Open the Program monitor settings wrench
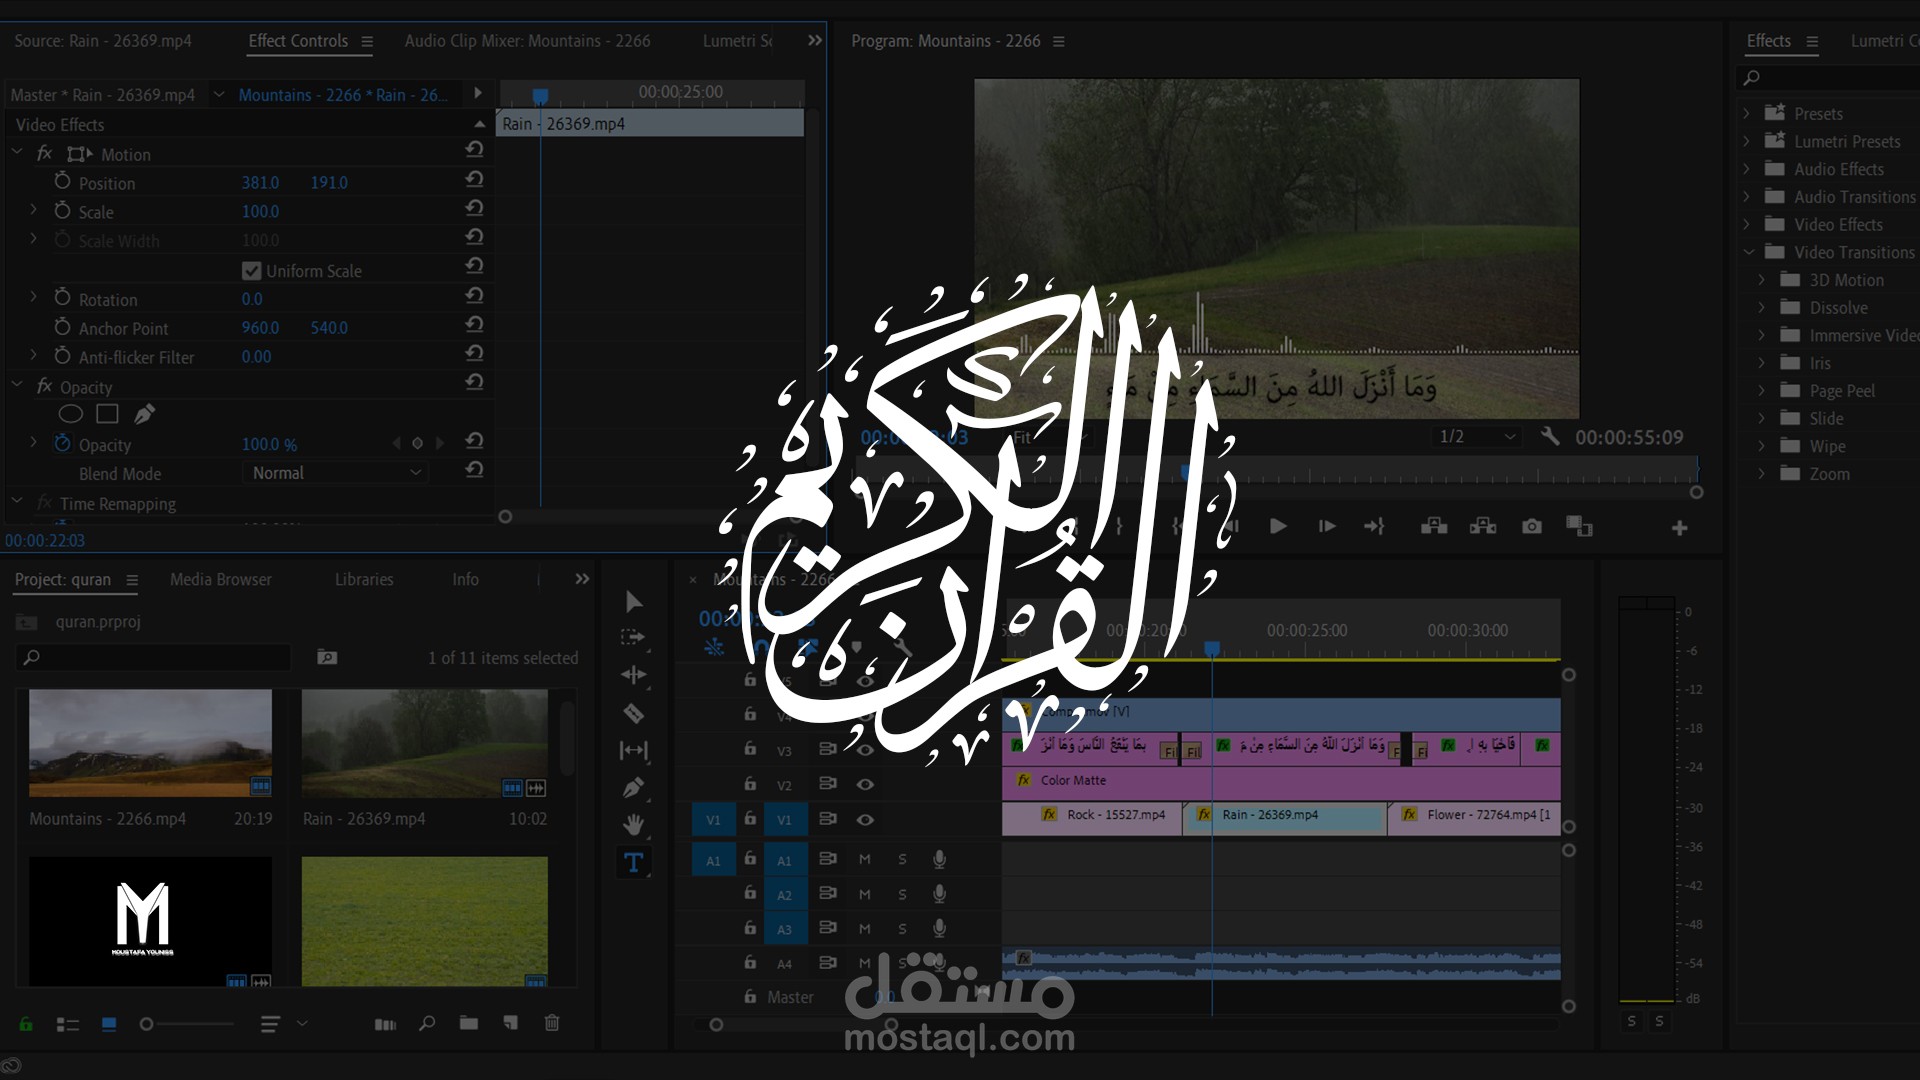Image resolution: width=1920 pixels, height=1080 pixels. pyautogui.click(x=1548, y=437)
